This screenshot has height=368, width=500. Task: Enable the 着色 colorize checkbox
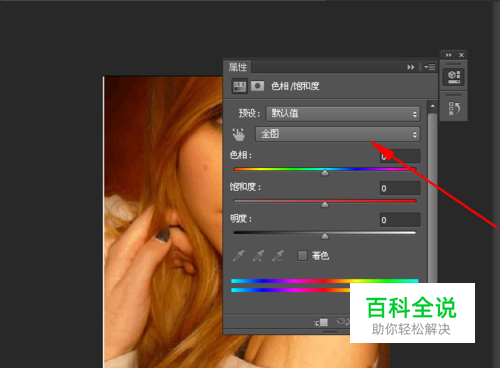(302, 256)
